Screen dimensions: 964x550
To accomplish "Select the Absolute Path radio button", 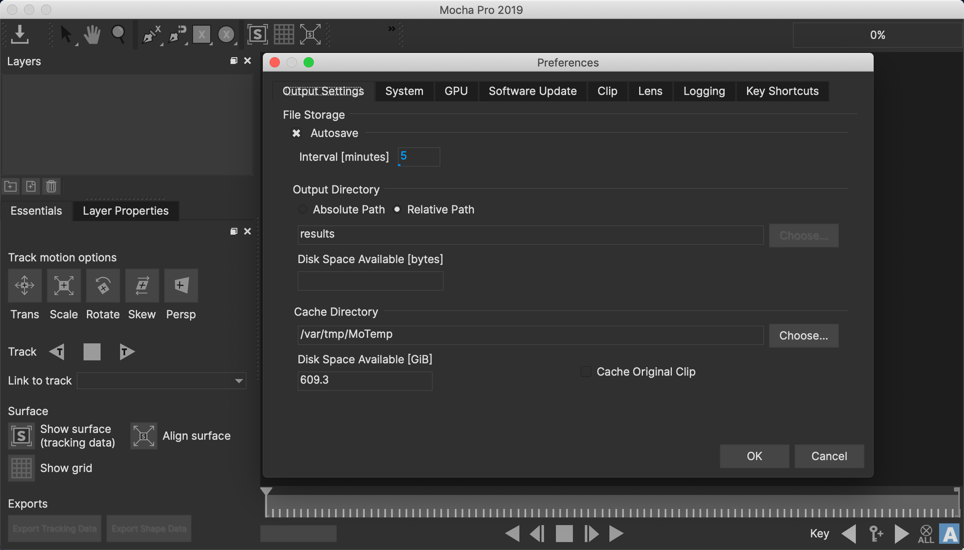I will point(302,210).
